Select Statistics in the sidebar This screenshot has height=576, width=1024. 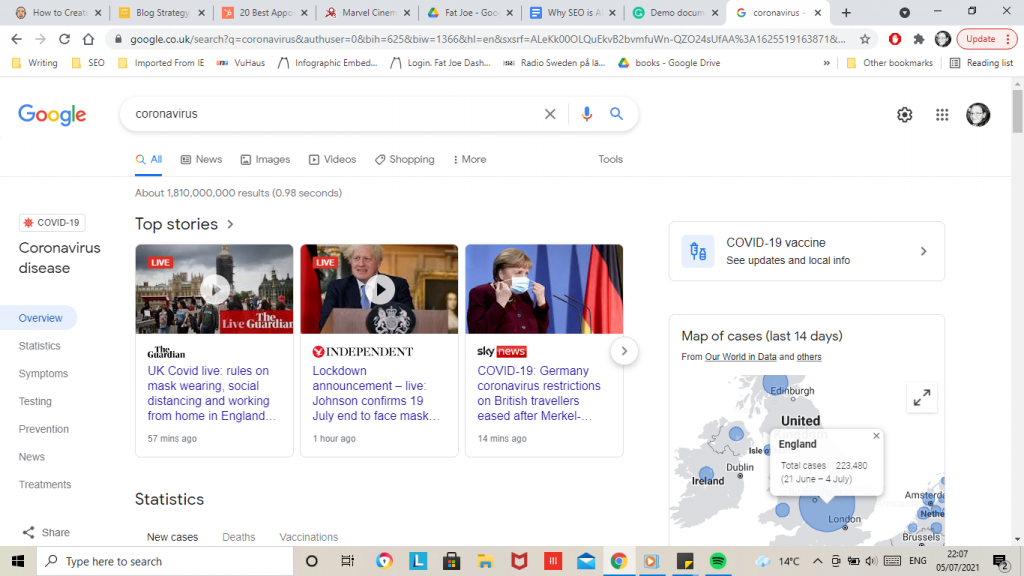click(39, 345)
